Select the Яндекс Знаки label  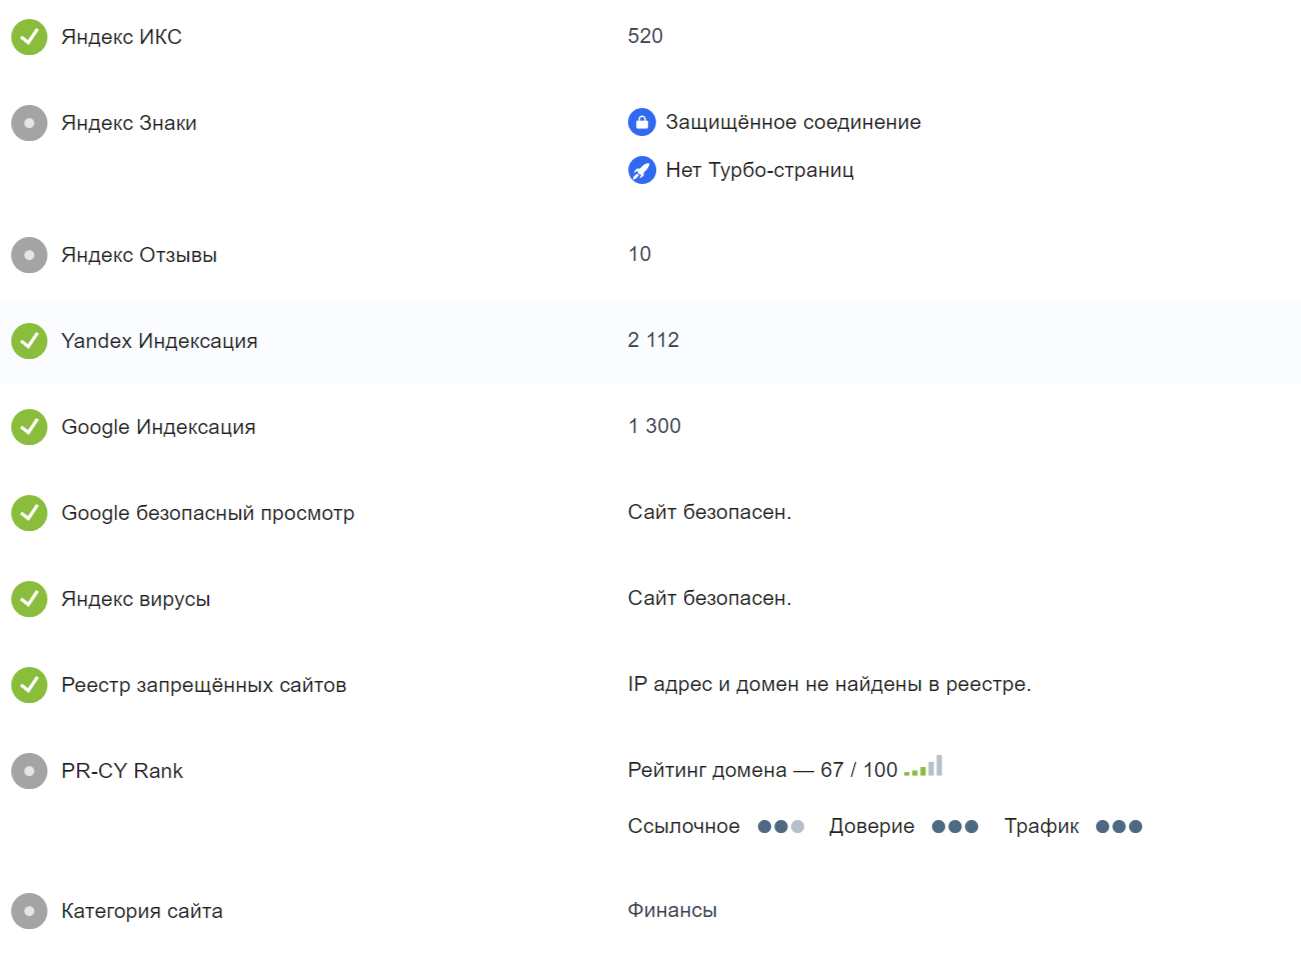tap(129, 123)
